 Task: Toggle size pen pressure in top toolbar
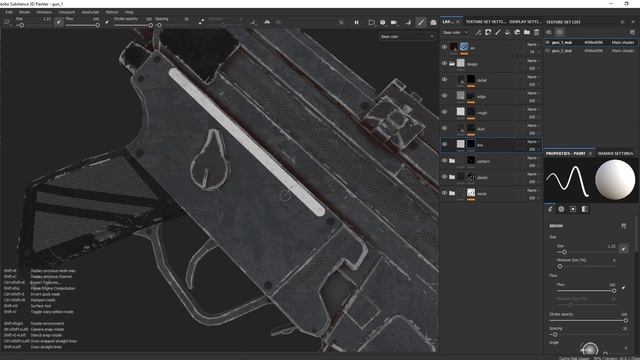point(59,22)
